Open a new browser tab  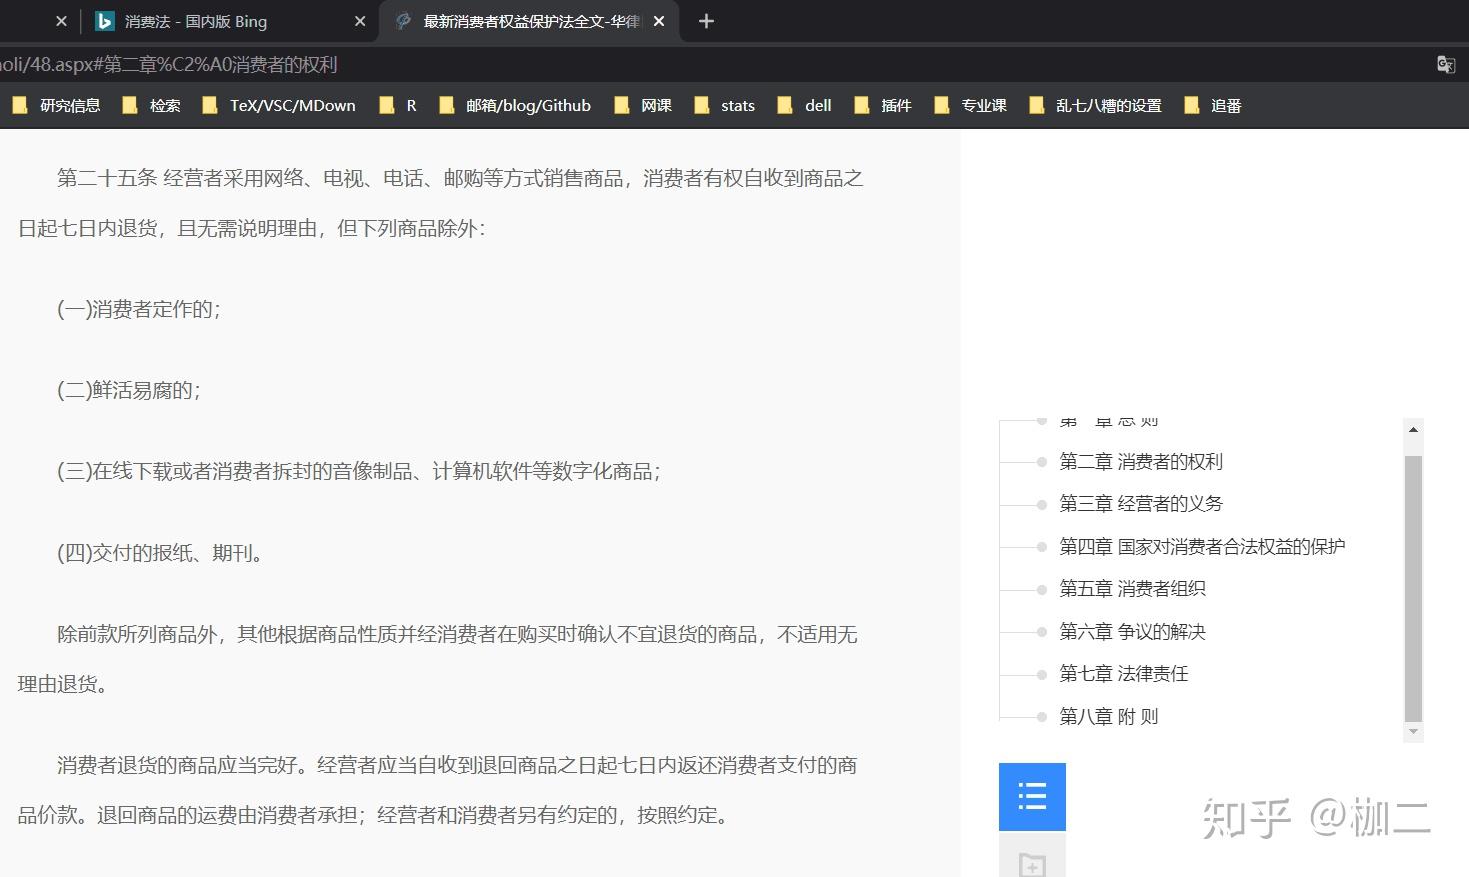(706, 21)
